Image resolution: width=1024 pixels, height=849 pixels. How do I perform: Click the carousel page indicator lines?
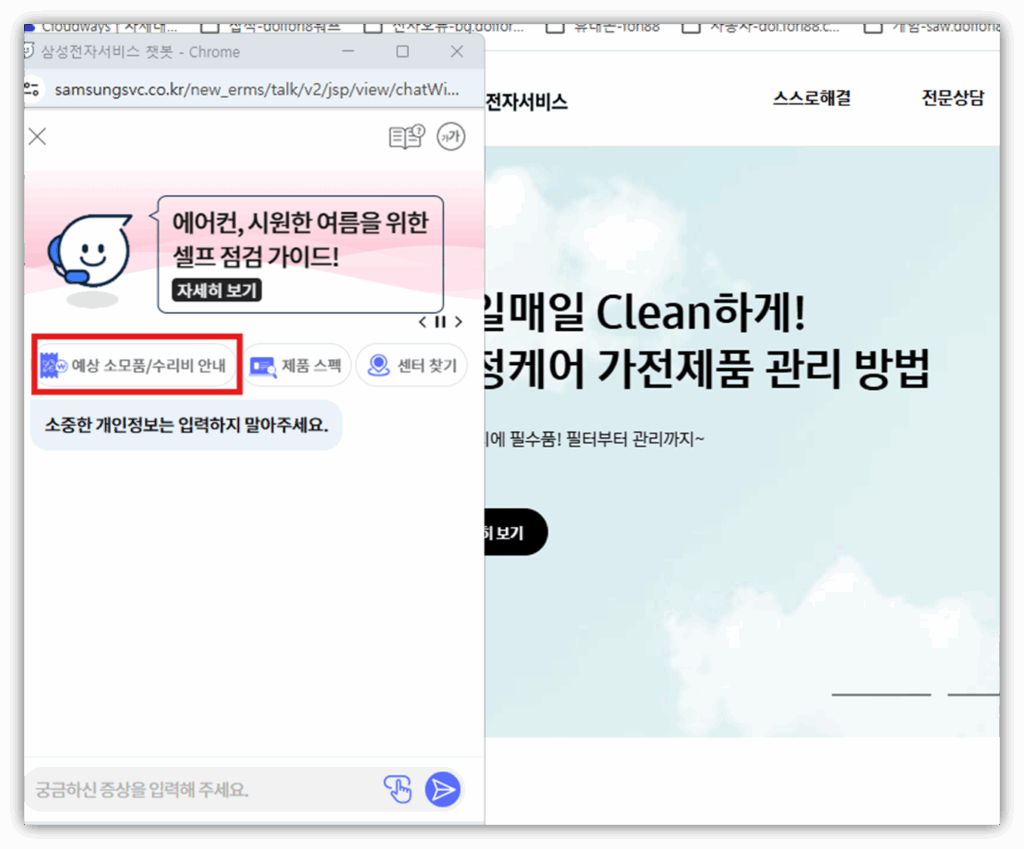point(880,692)
